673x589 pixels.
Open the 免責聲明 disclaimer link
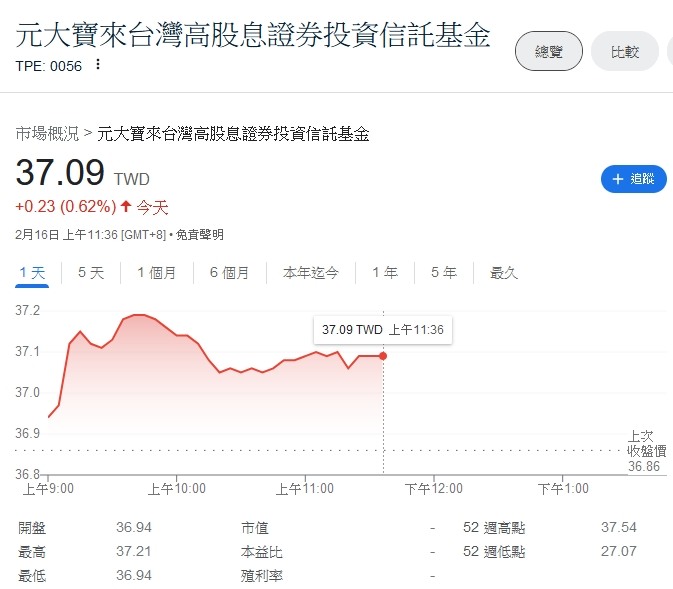click(x=200, y=235)
